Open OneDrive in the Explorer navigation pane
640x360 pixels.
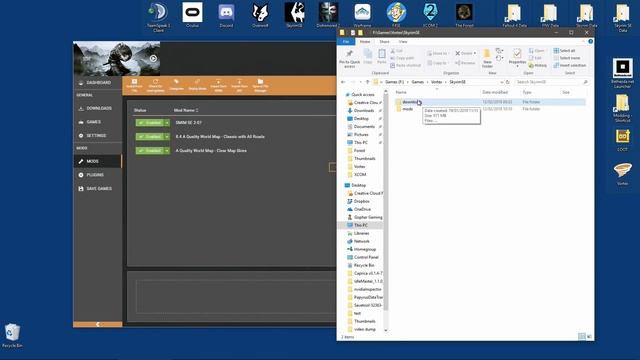362,209
